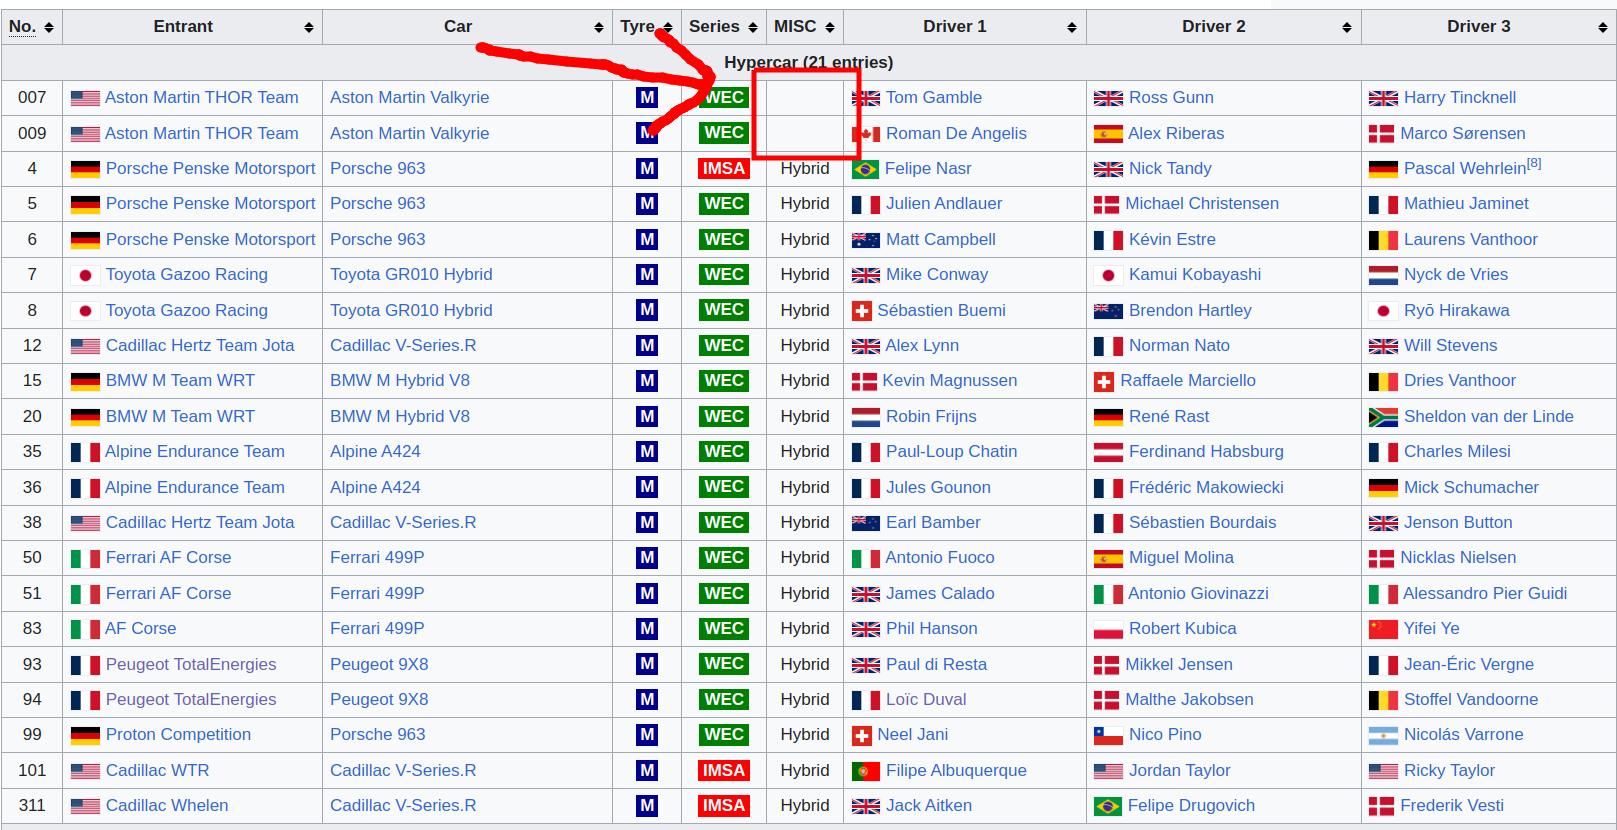Click WEC series badge in row 5
Viewport: 1617px width, 830px height.
(724, 204)
